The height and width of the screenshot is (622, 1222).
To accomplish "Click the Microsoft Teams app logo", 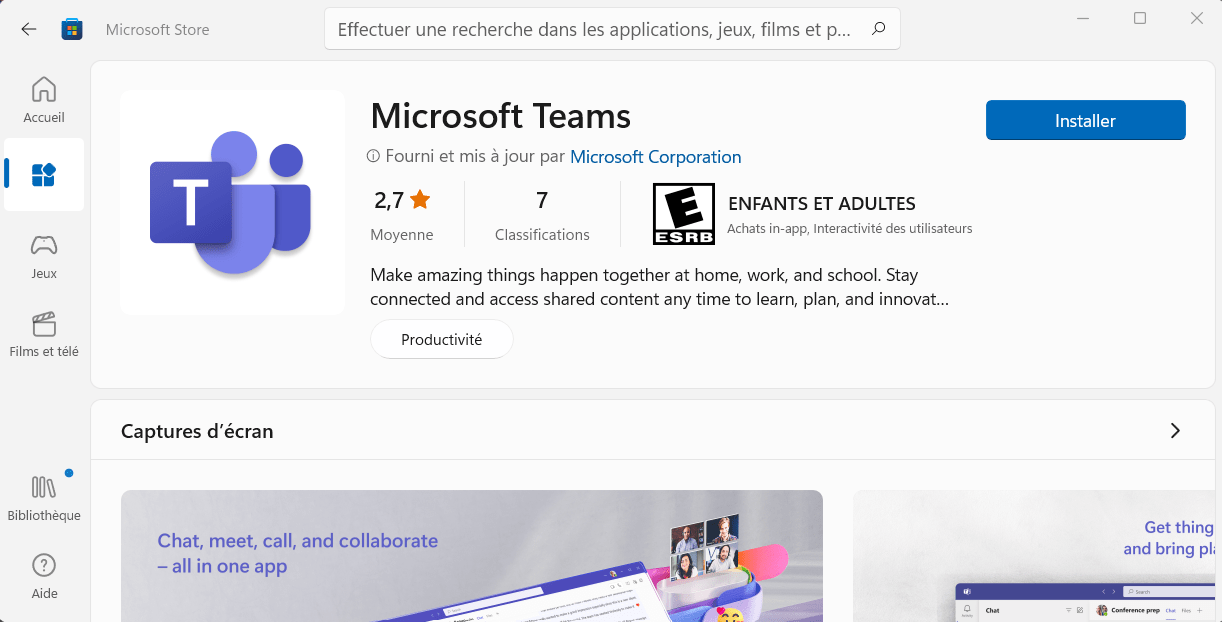I will click(232, 202).
